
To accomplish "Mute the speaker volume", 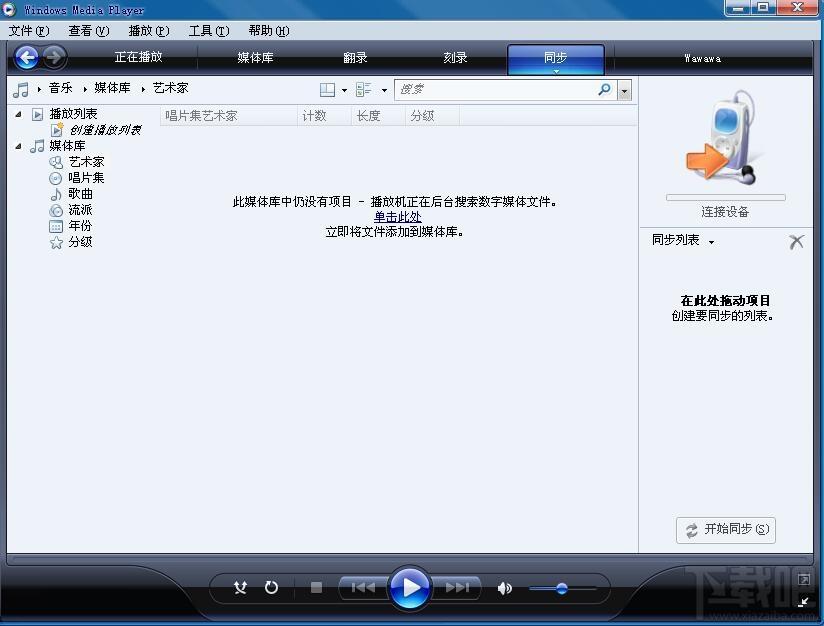I will click(505, 588).
